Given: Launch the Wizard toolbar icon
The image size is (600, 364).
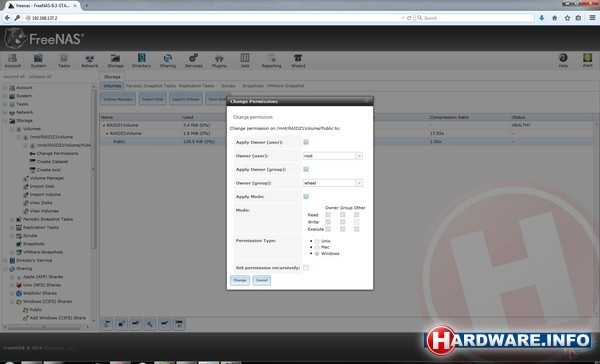Looking at the screenshot, I should (x=298, y=60).
